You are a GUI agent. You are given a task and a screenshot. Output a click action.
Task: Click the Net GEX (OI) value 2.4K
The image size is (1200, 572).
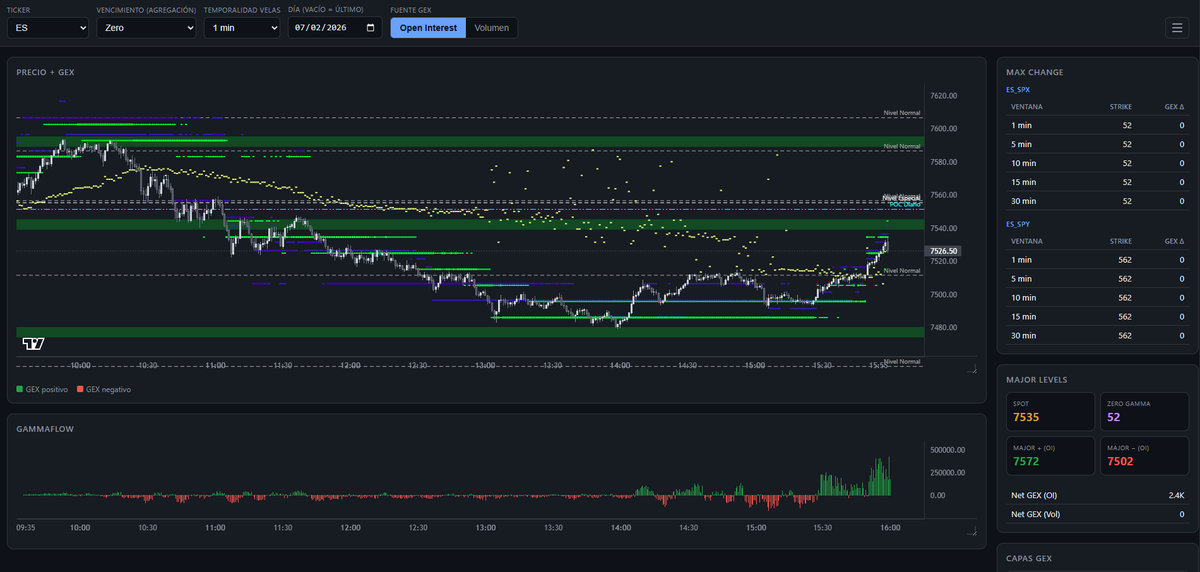1176,495
